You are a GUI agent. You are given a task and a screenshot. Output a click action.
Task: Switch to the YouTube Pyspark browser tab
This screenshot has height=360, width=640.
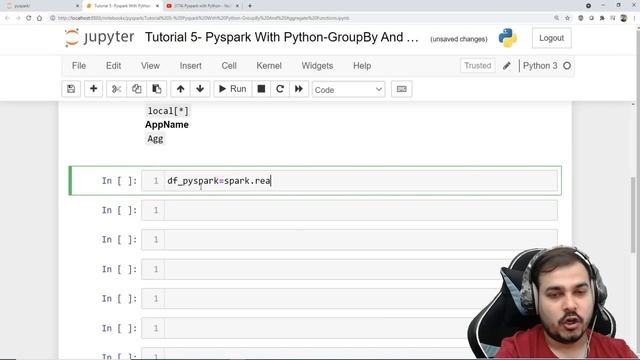click(202, 6)
